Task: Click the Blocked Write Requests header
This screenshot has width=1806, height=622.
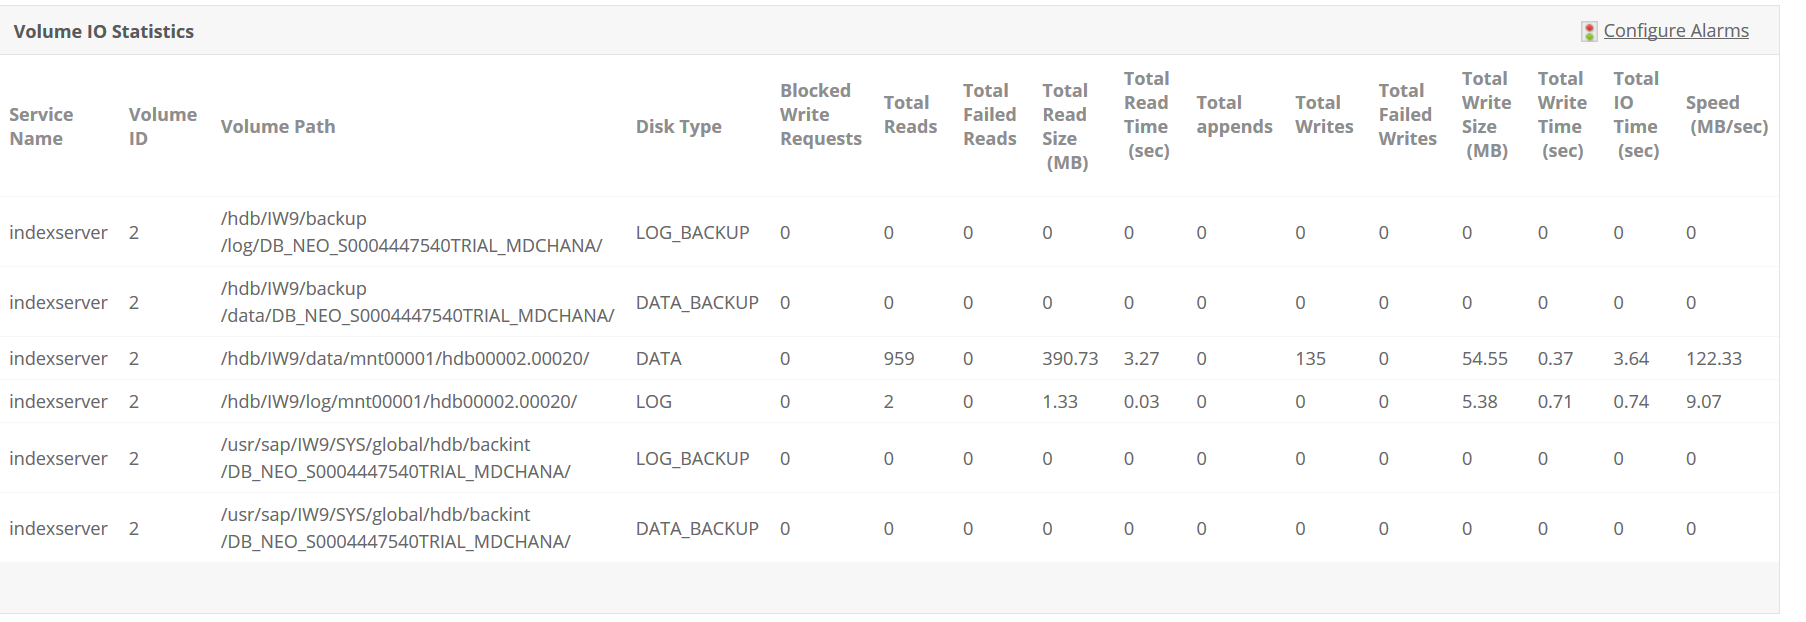Action: pyautogui.click(x=820, y=114)
